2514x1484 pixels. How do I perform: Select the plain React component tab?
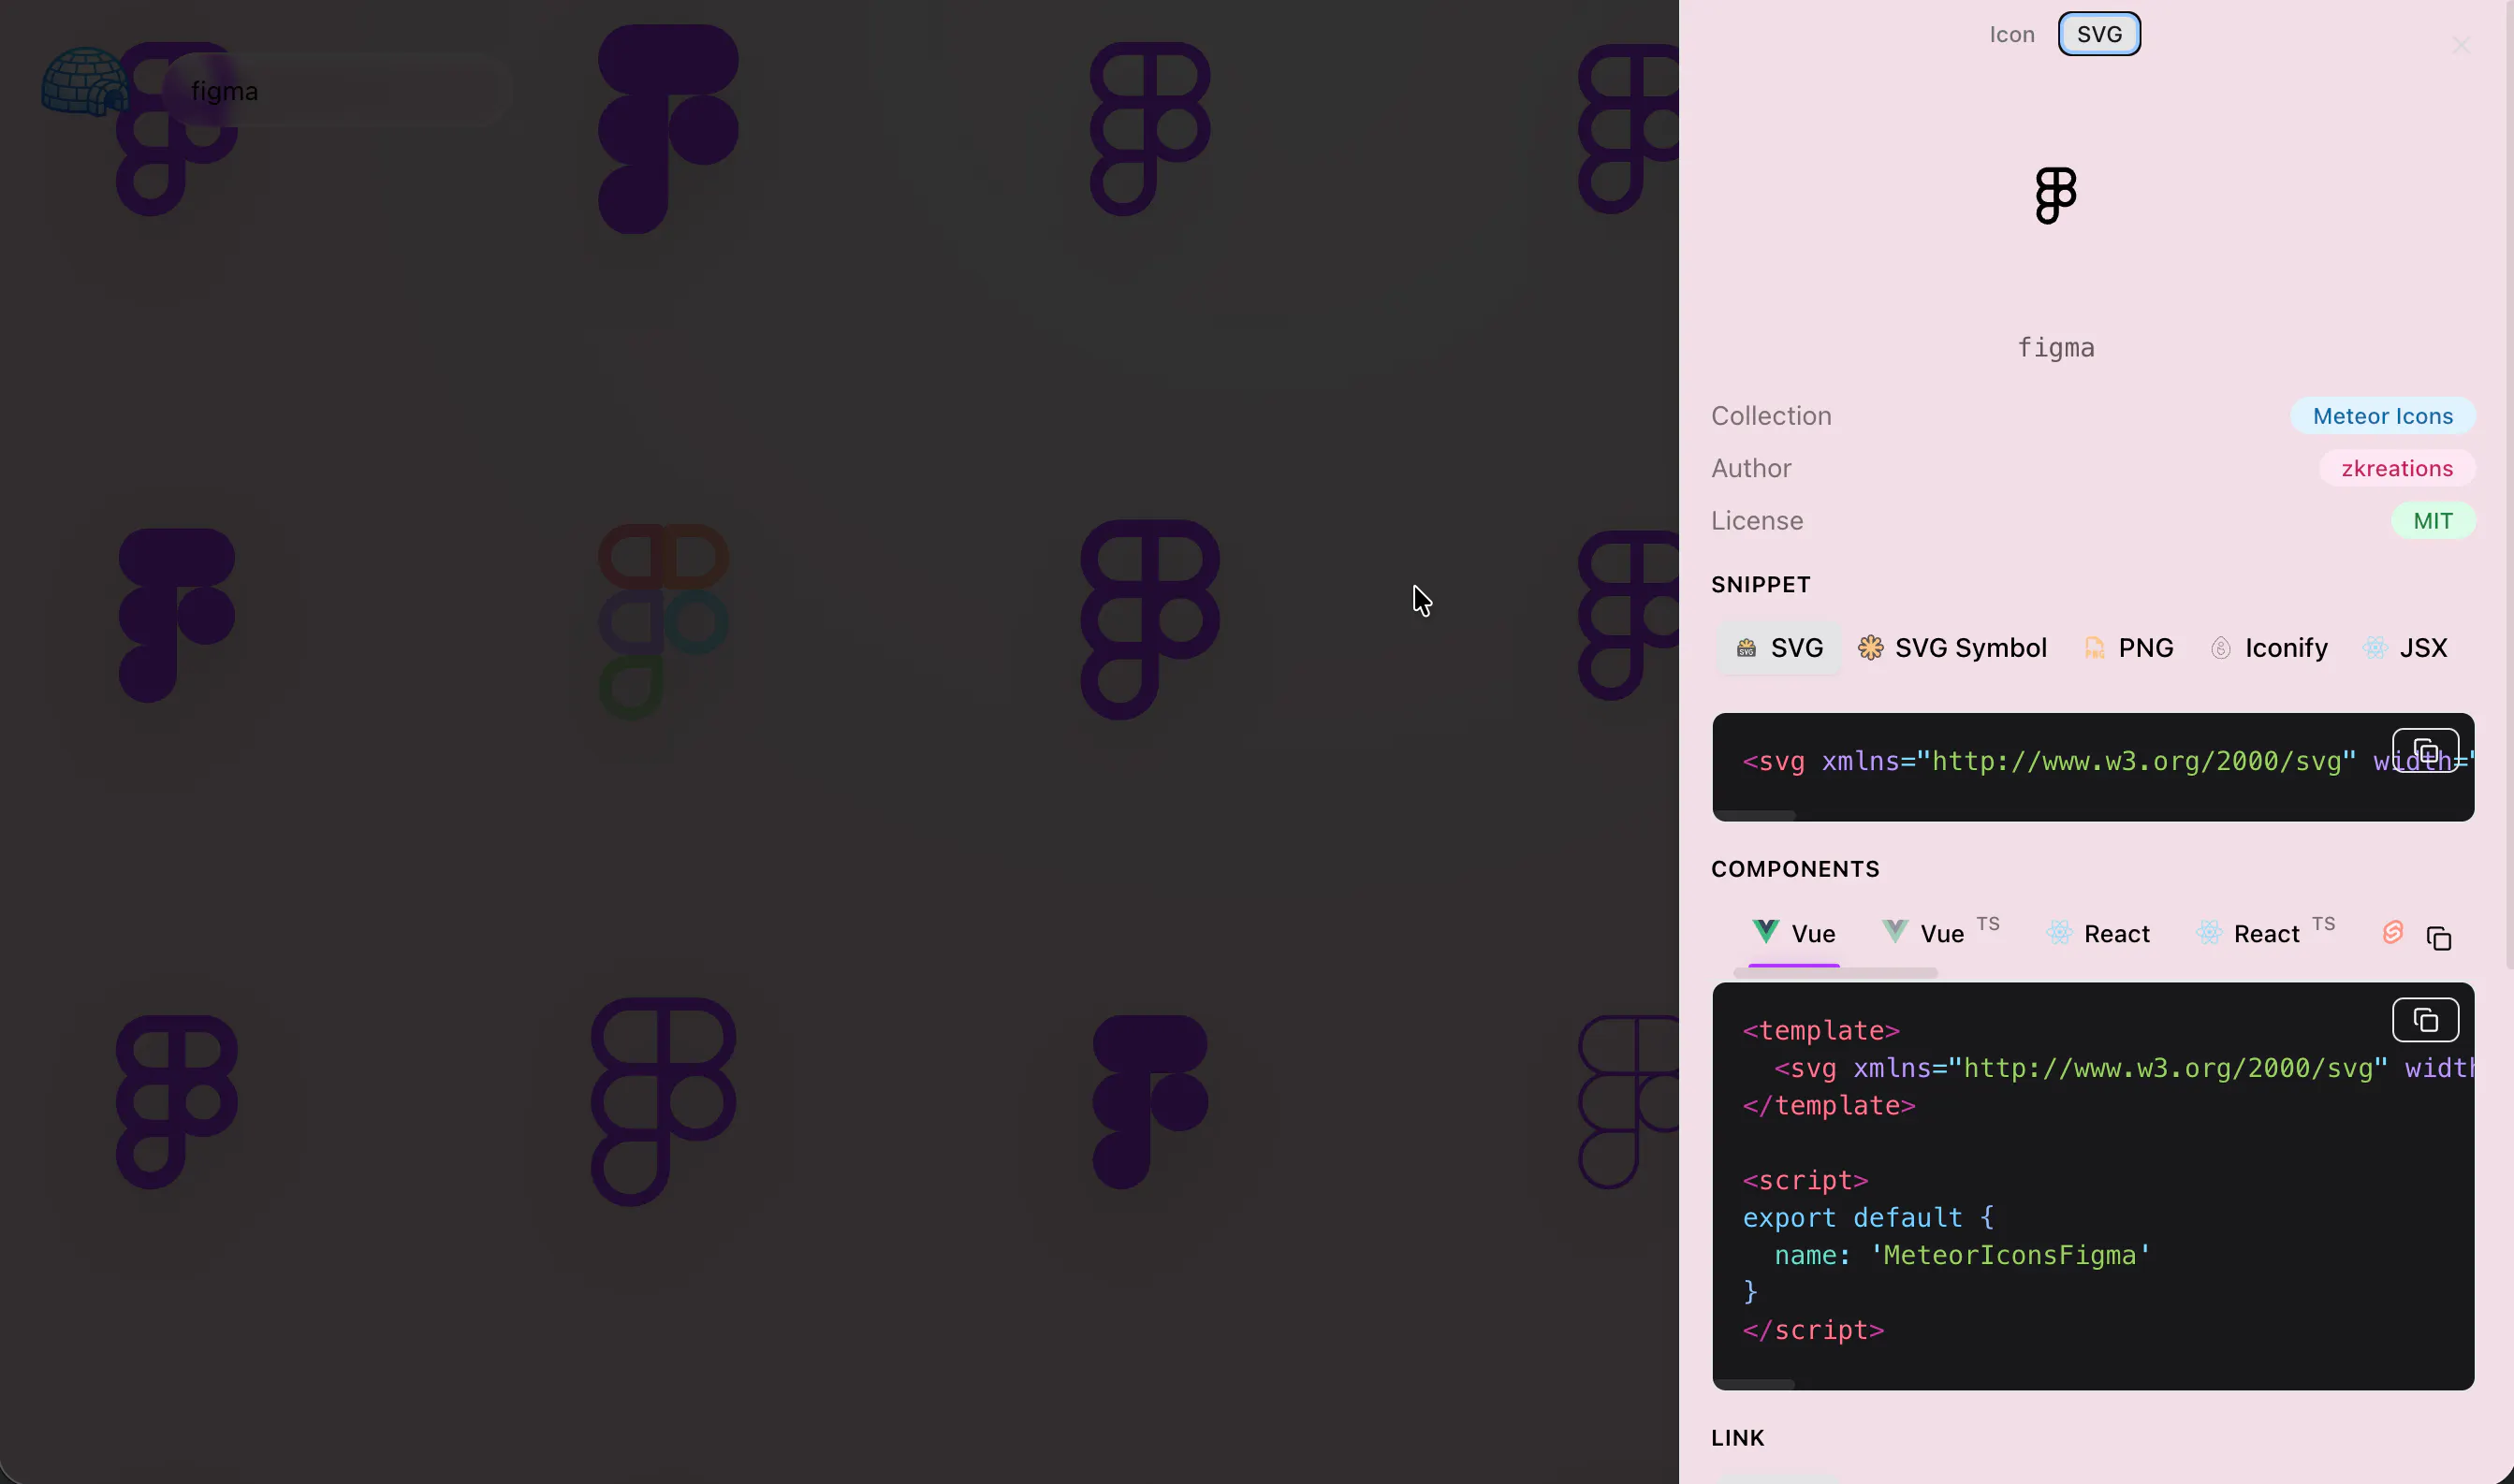pyautogui.click(x=2097, y=934)
